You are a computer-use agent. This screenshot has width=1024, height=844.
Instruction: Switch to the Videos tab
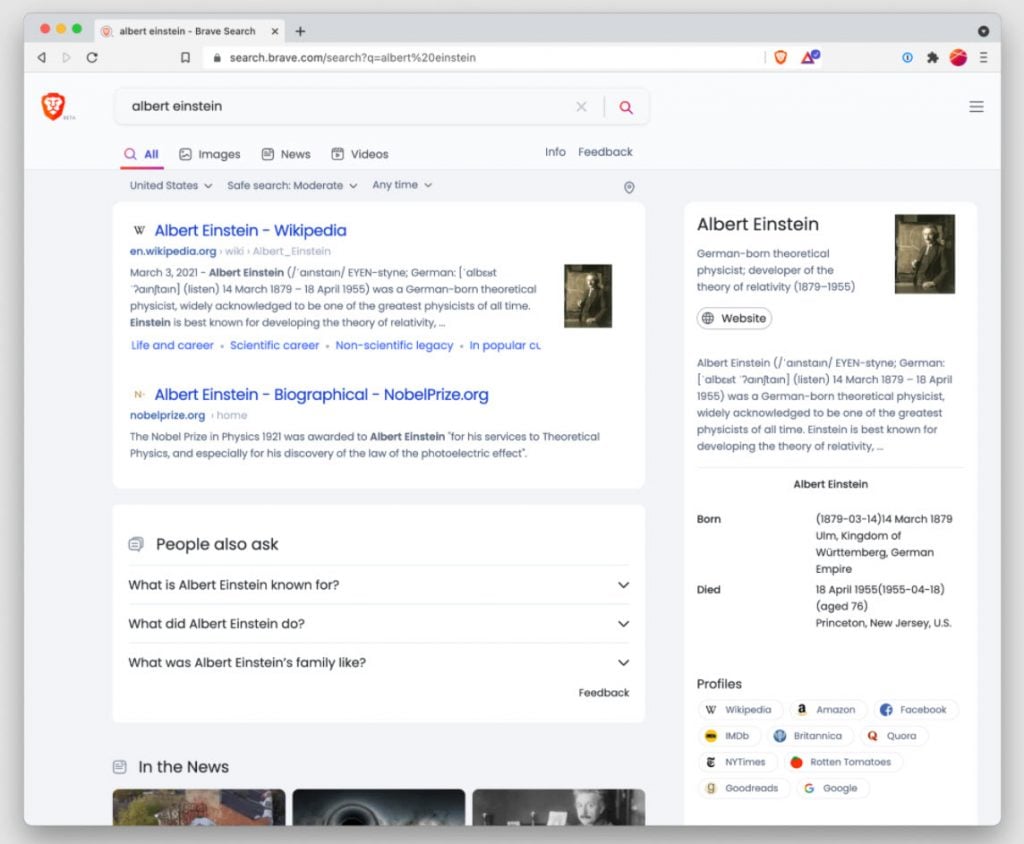point(360,154)
